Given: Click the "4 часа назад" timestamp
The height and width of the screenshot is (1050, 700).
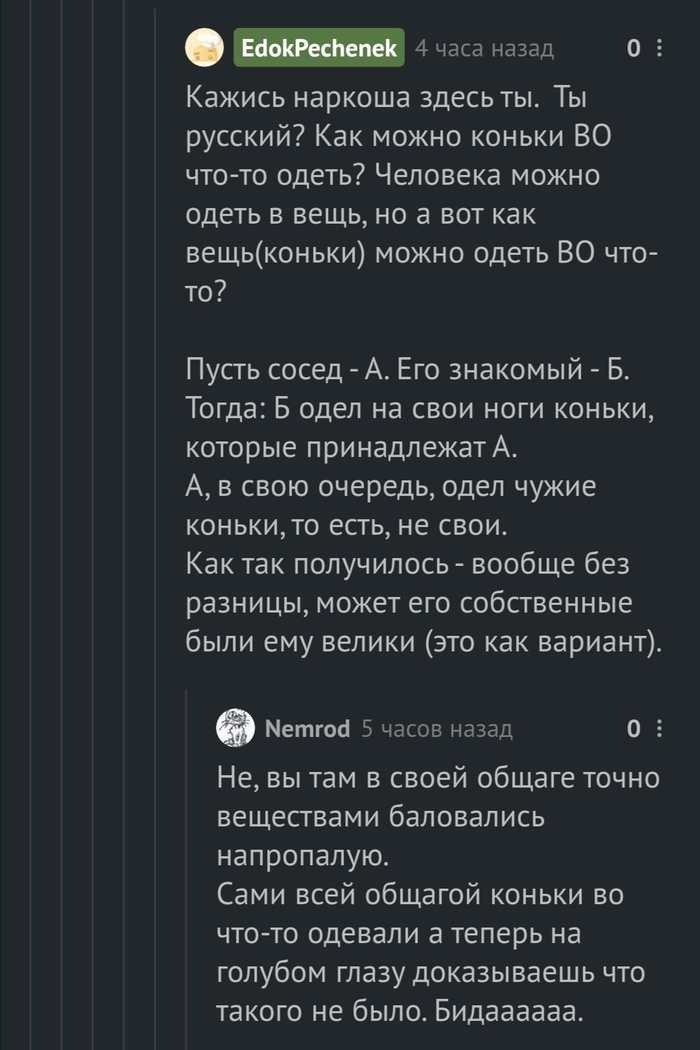Looking at the screenshot, I should pos(483,48).
